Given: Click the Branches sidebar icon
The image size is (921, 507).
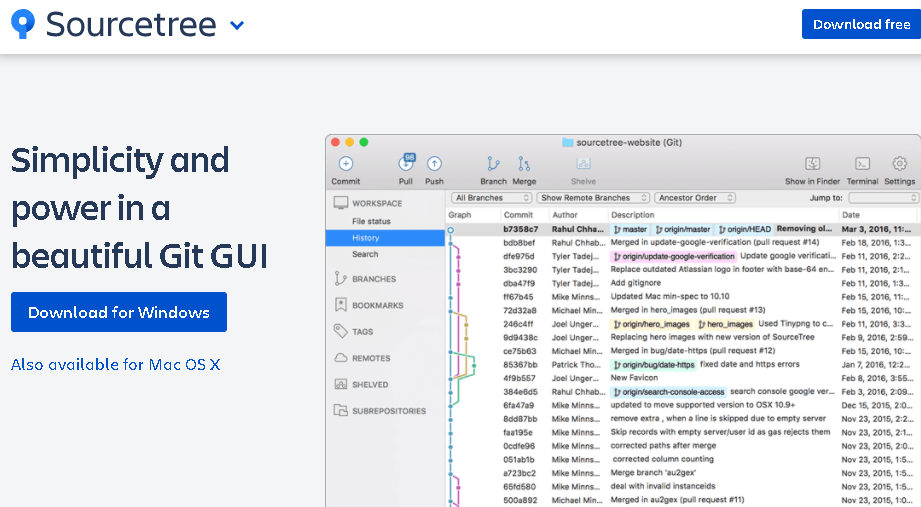Looking at the screenshot, I should 340,278.
